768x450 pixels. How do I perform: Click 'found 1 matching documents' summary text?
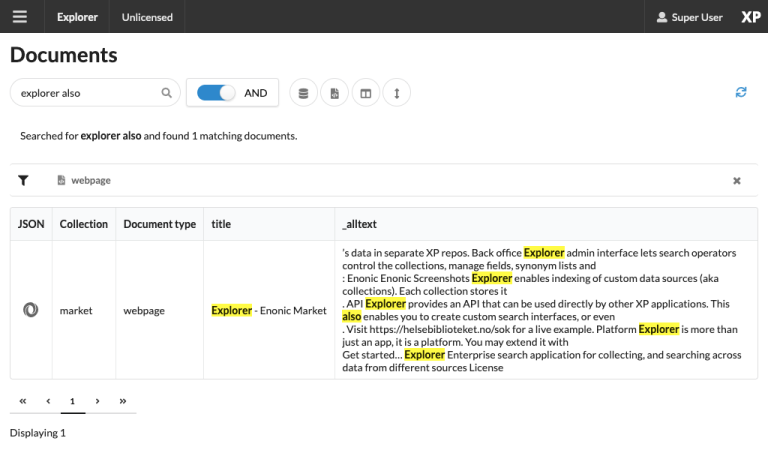(x=230, y=136)
